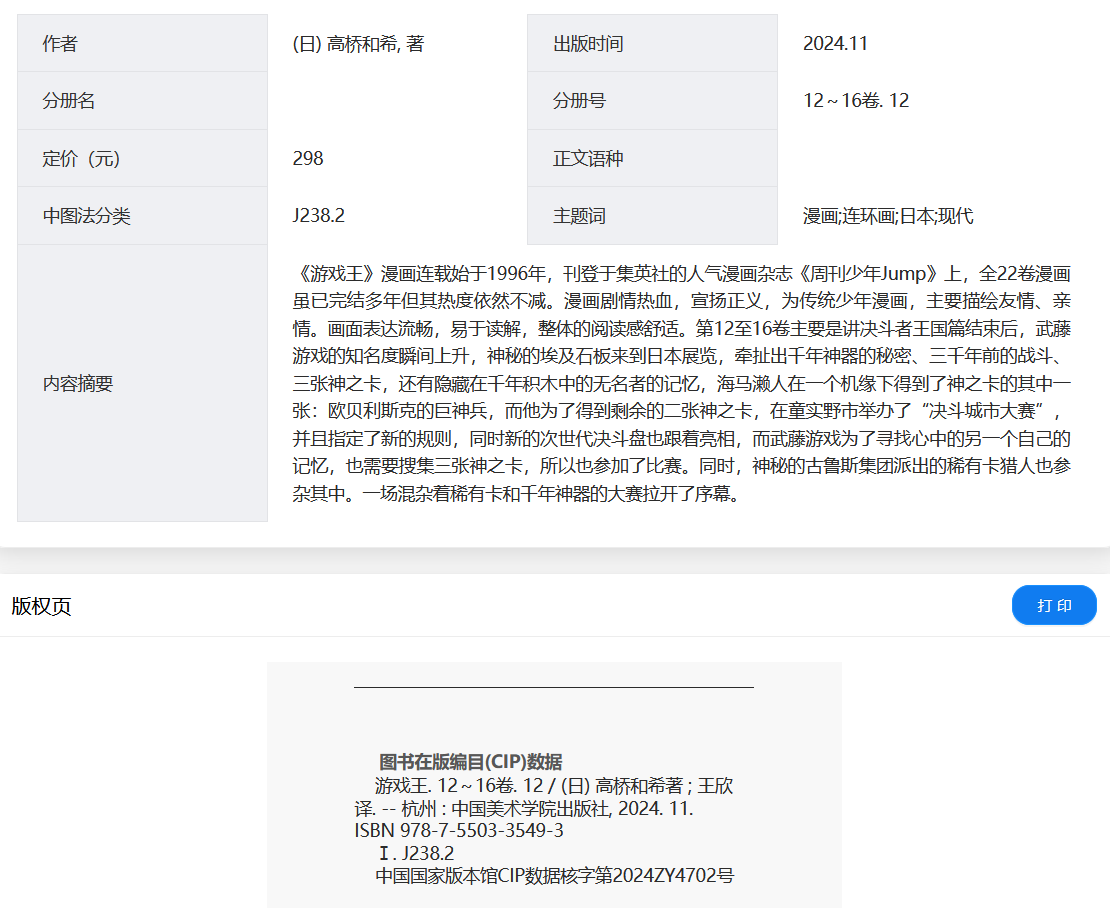Click the 分册号 value 12～16卷. 12
The image size is (1110, 908).
pyautogui.click(x=856, y=101)
